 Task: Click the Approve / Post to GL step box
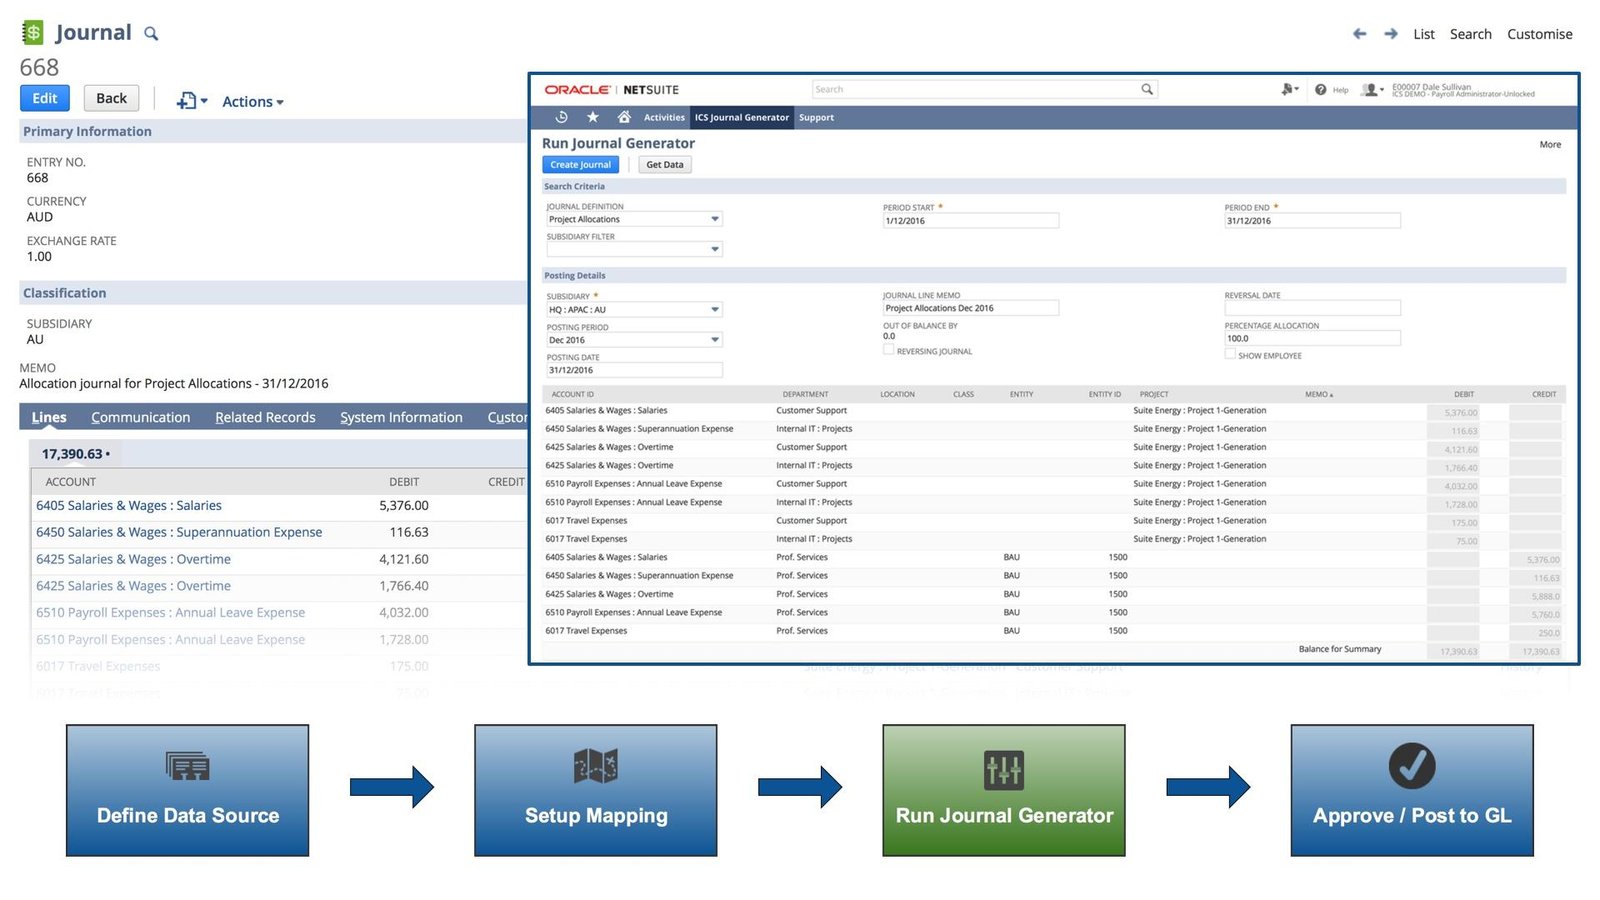coord(1412,791)
